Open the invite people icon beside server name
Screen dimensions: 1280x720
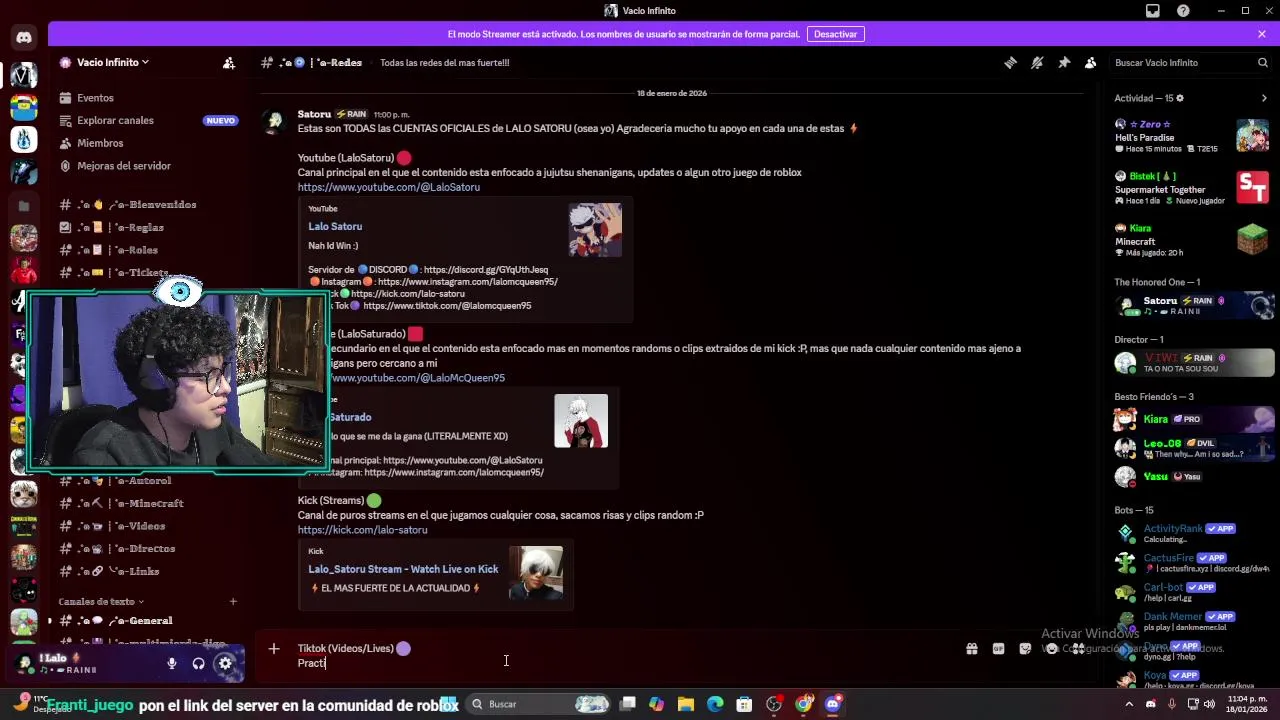point(229,62)
